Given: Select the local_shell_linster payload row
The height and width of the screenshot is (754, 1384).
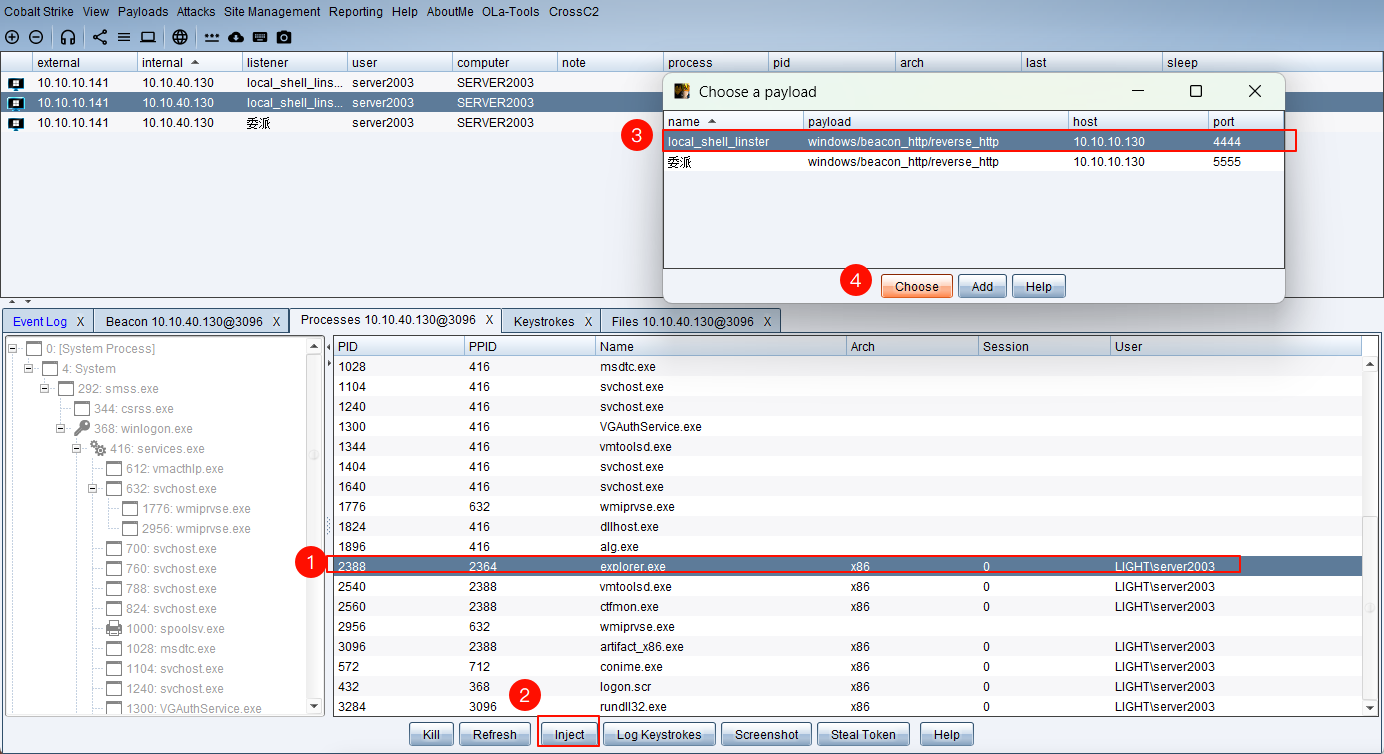Looking at the screenshot, I should click(974, 141).
